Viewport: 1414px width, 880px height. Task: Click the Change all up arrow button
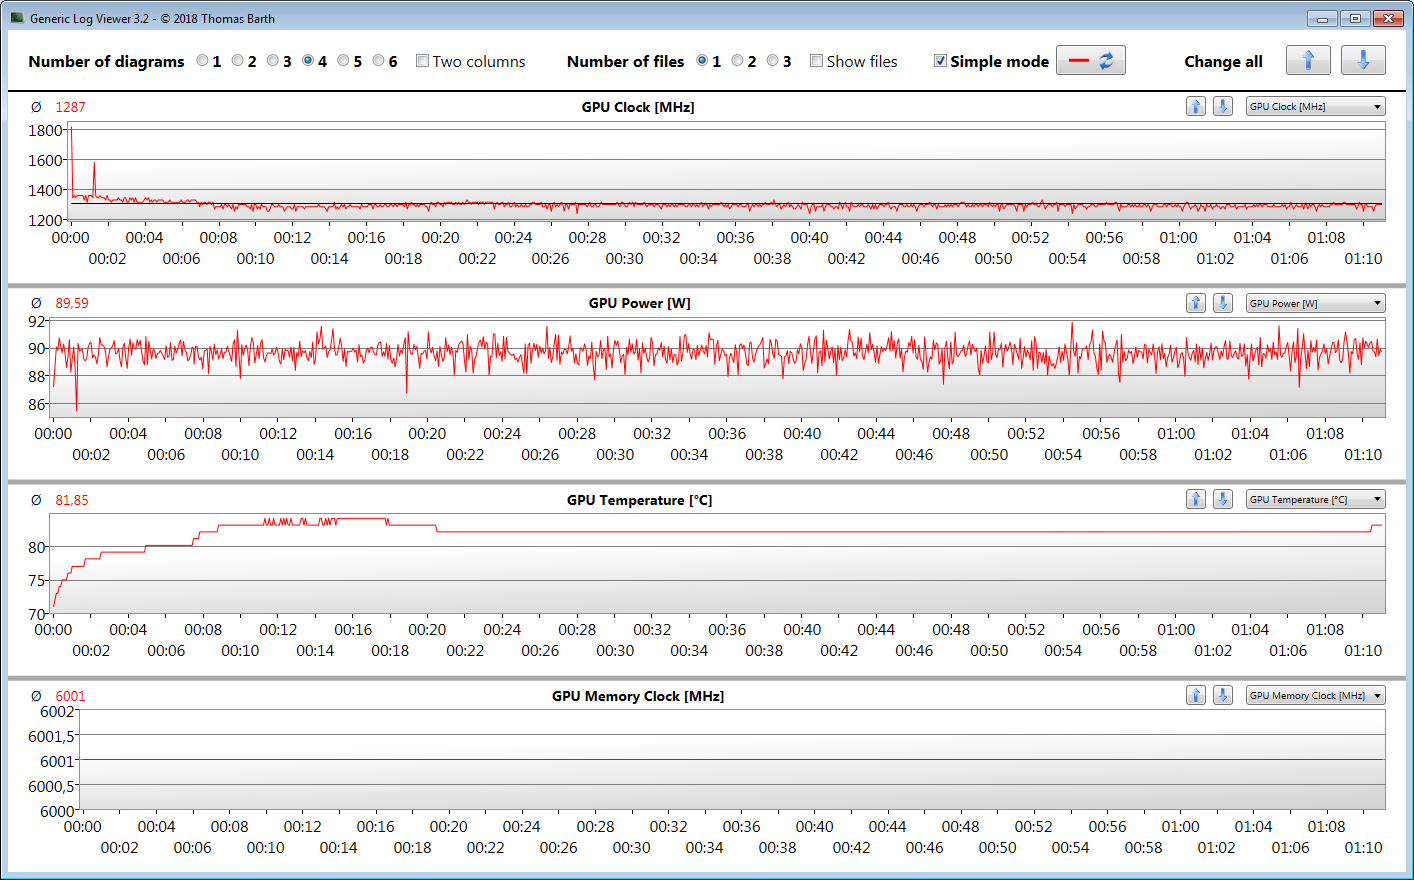coord(1307,61)
